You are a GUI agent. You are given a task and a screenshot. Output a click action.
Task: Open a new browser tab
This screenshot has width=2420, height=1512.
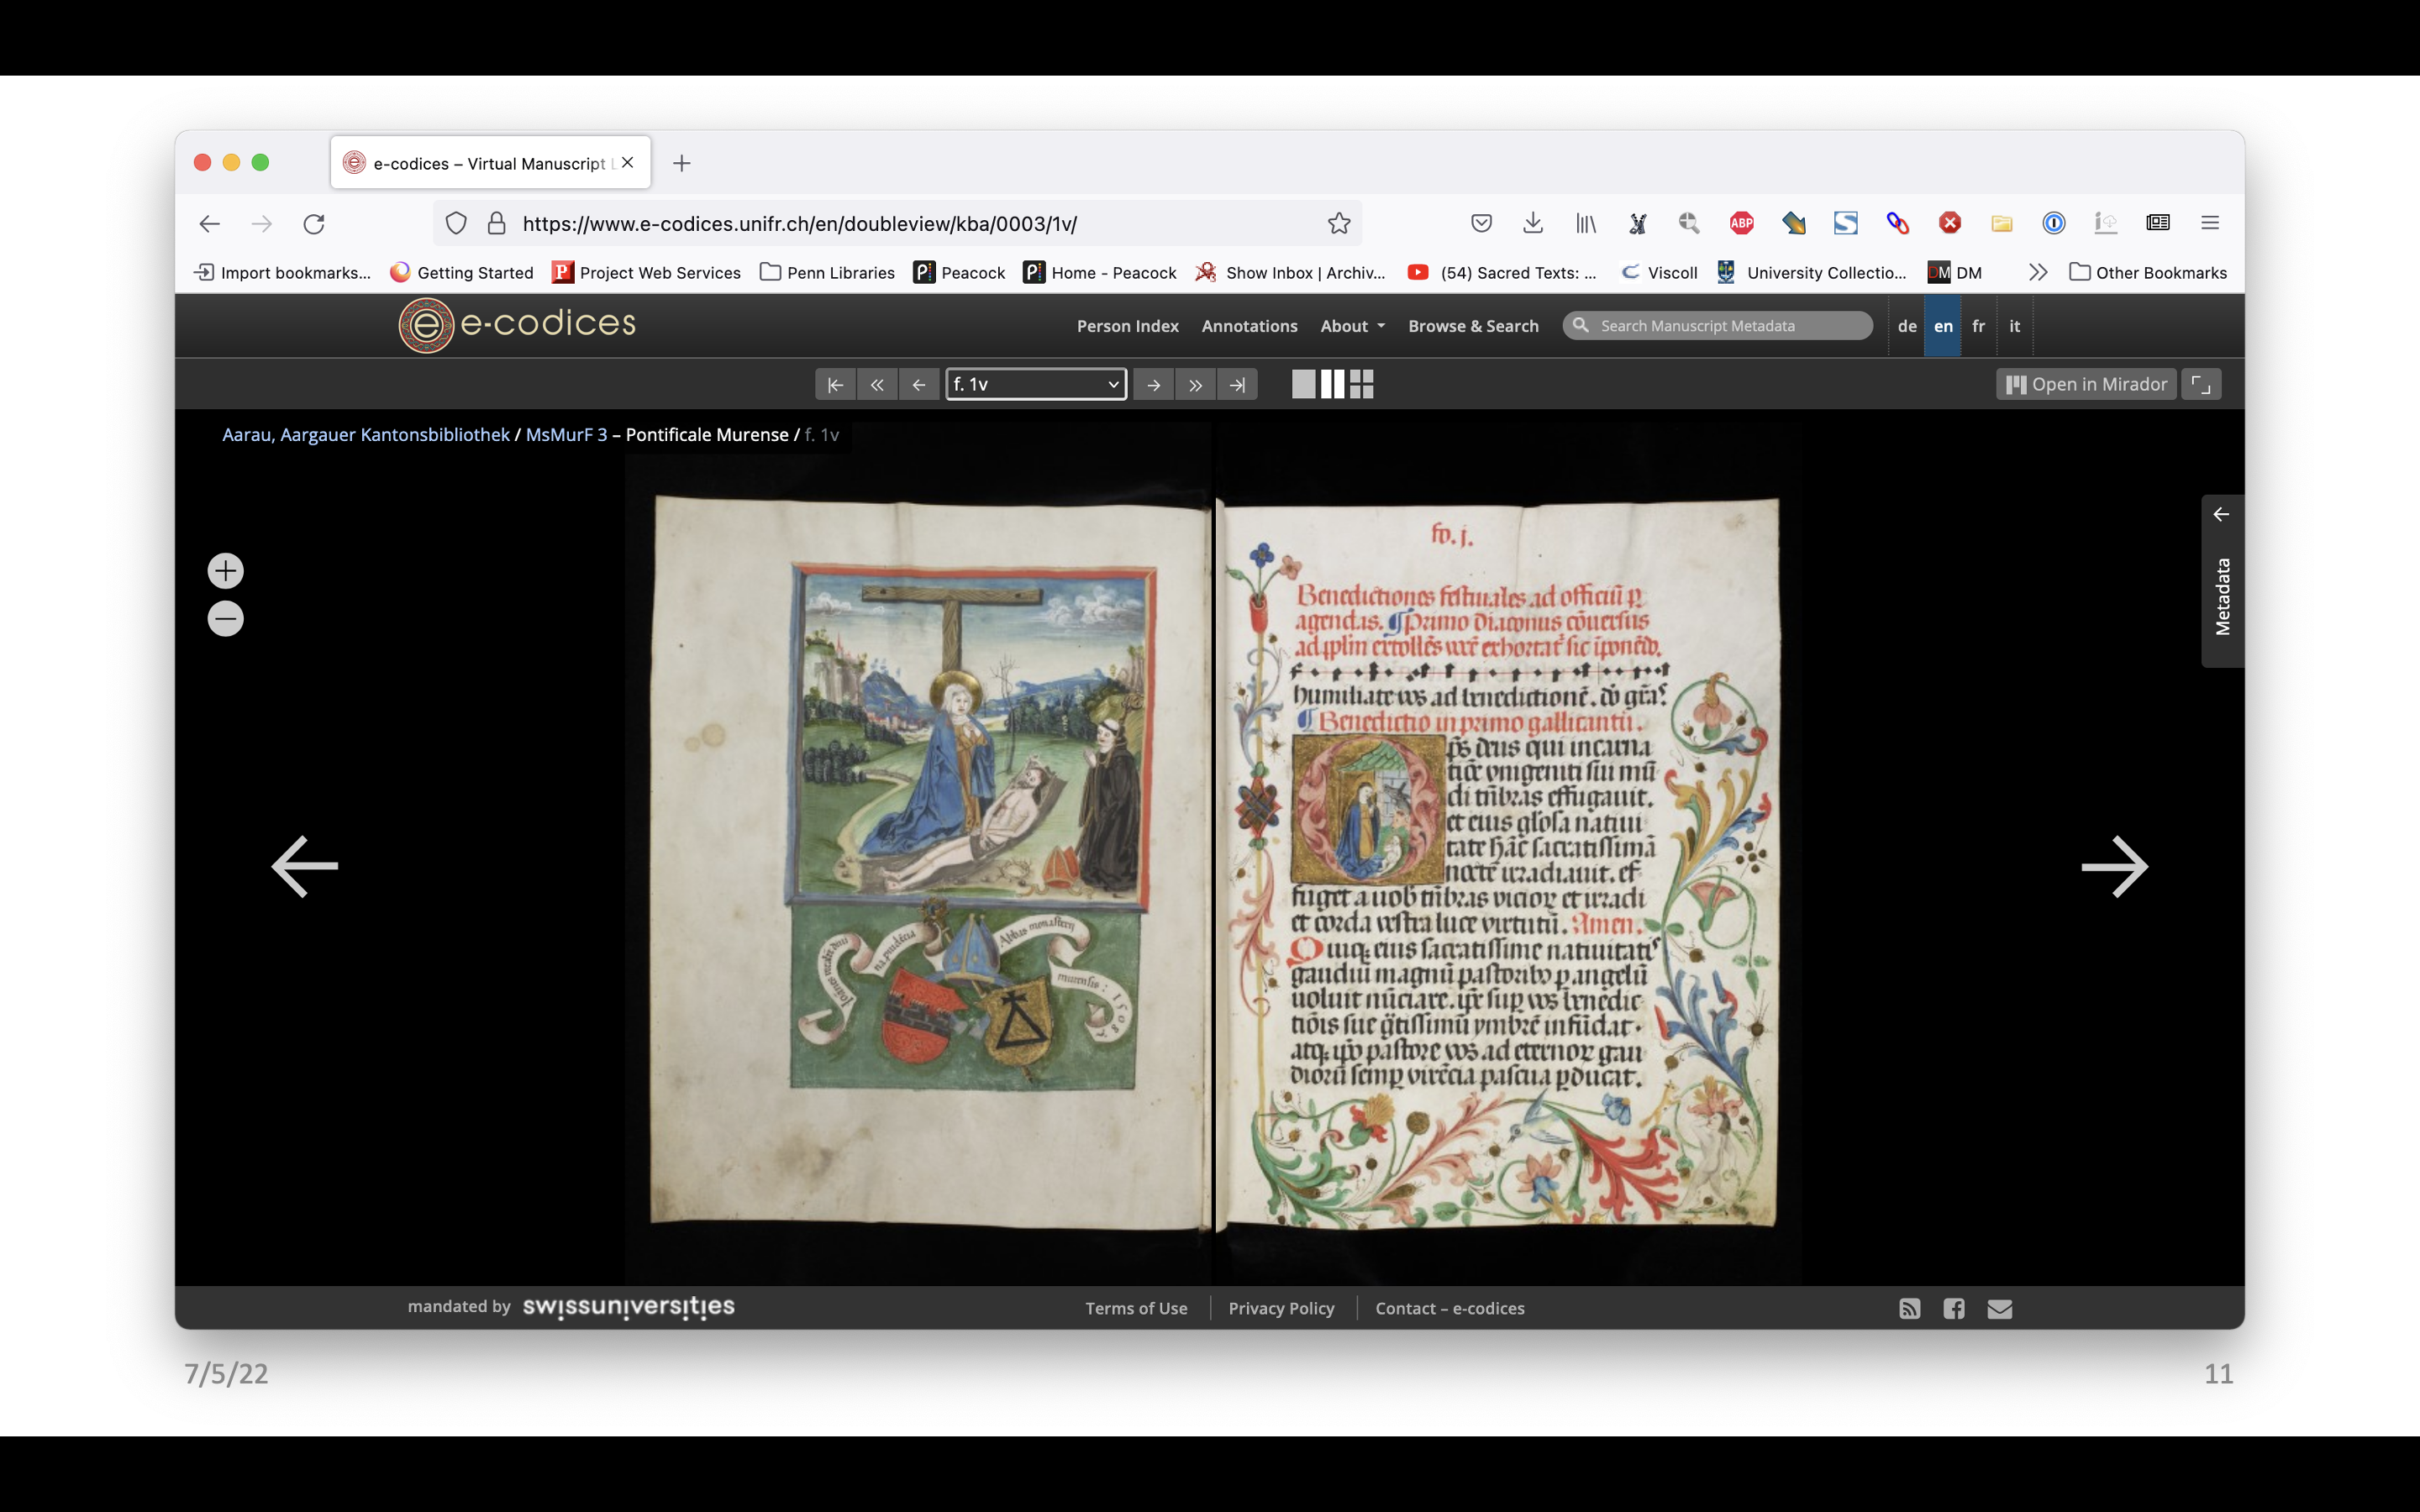[x=681, y=163]
